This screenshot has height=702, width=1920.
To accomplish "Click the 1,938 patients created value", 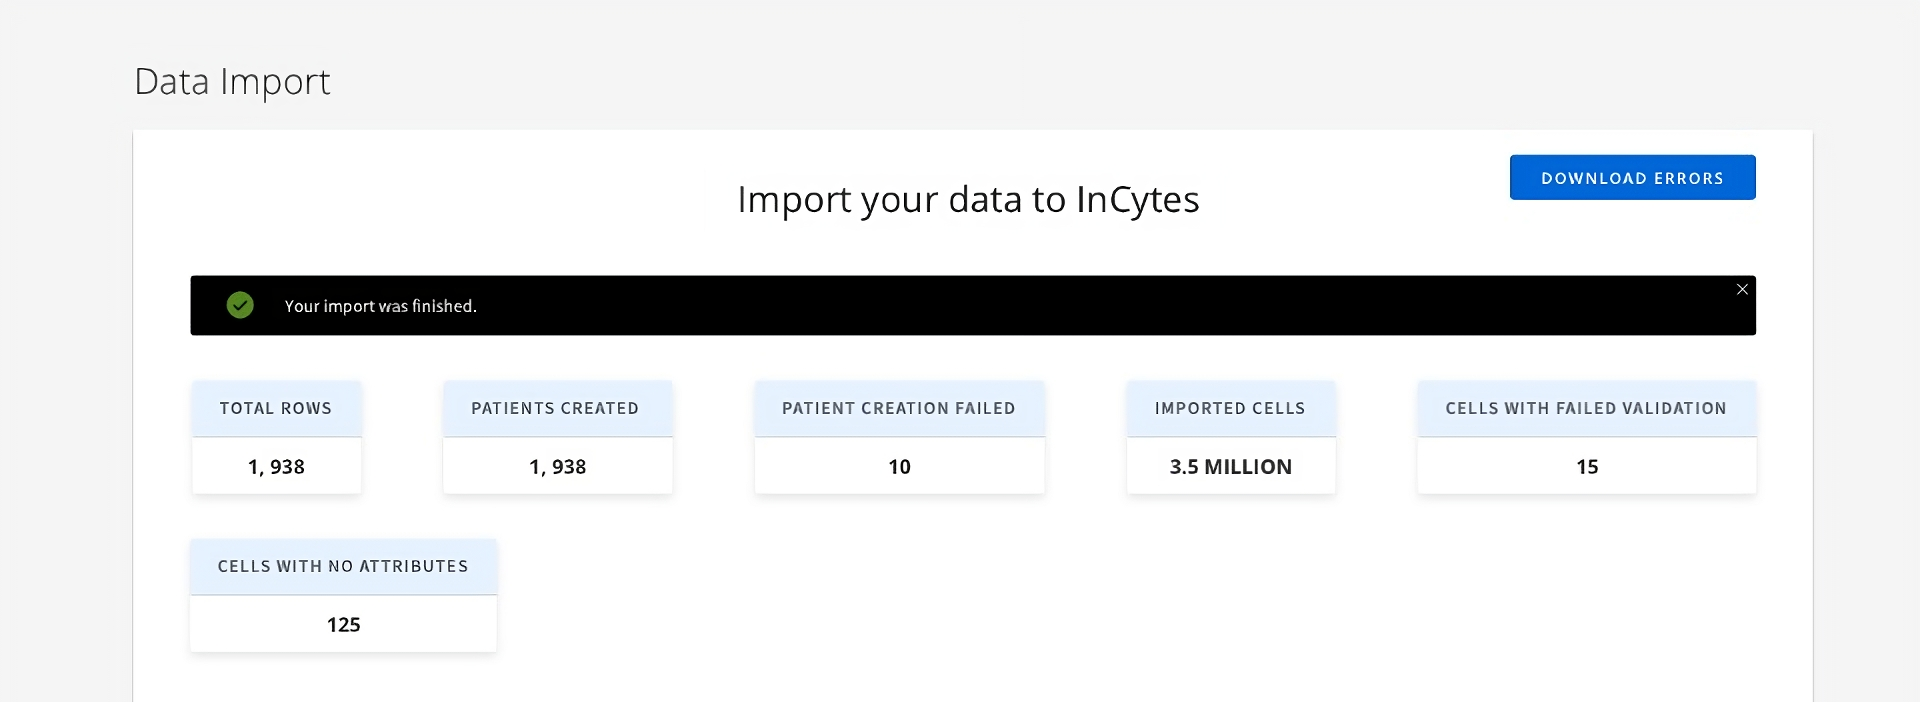I will coord(557,465).
